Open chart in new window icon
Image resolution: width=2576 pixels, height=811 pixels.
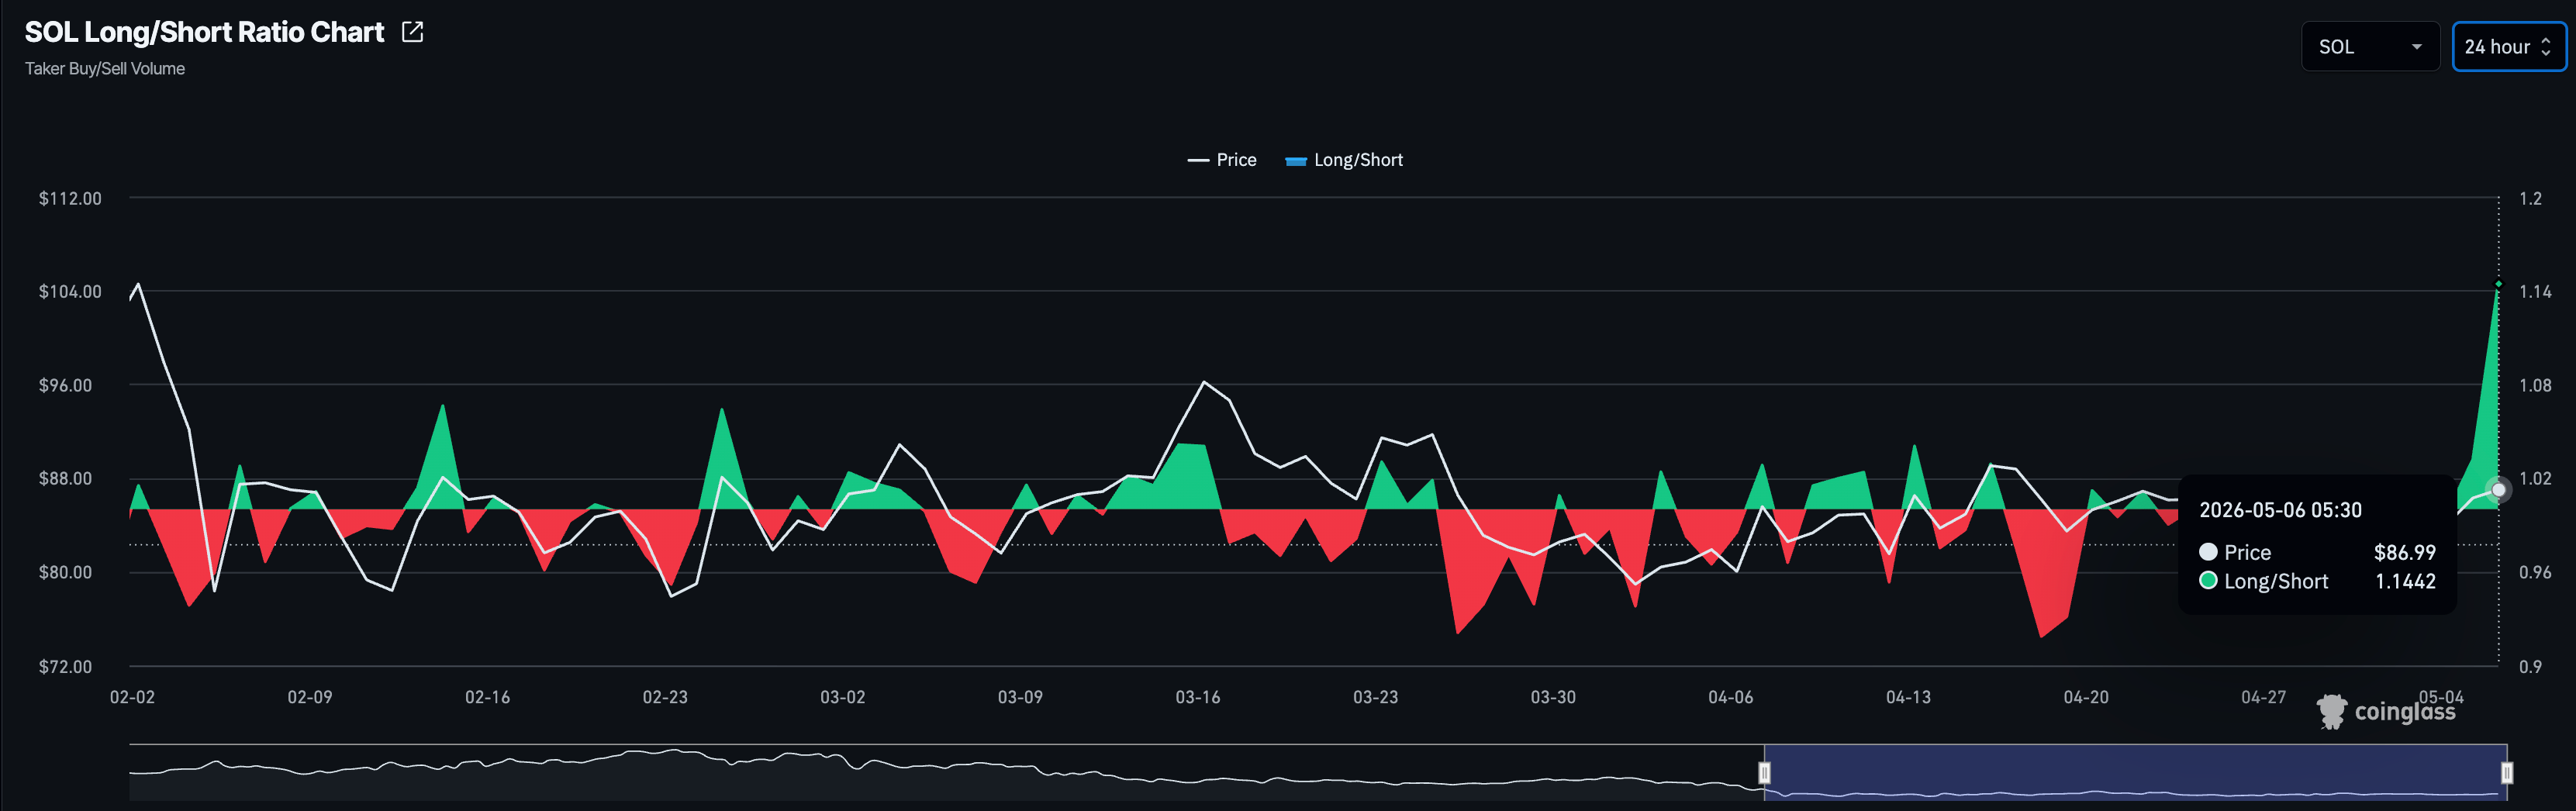(x=412, y=32)
